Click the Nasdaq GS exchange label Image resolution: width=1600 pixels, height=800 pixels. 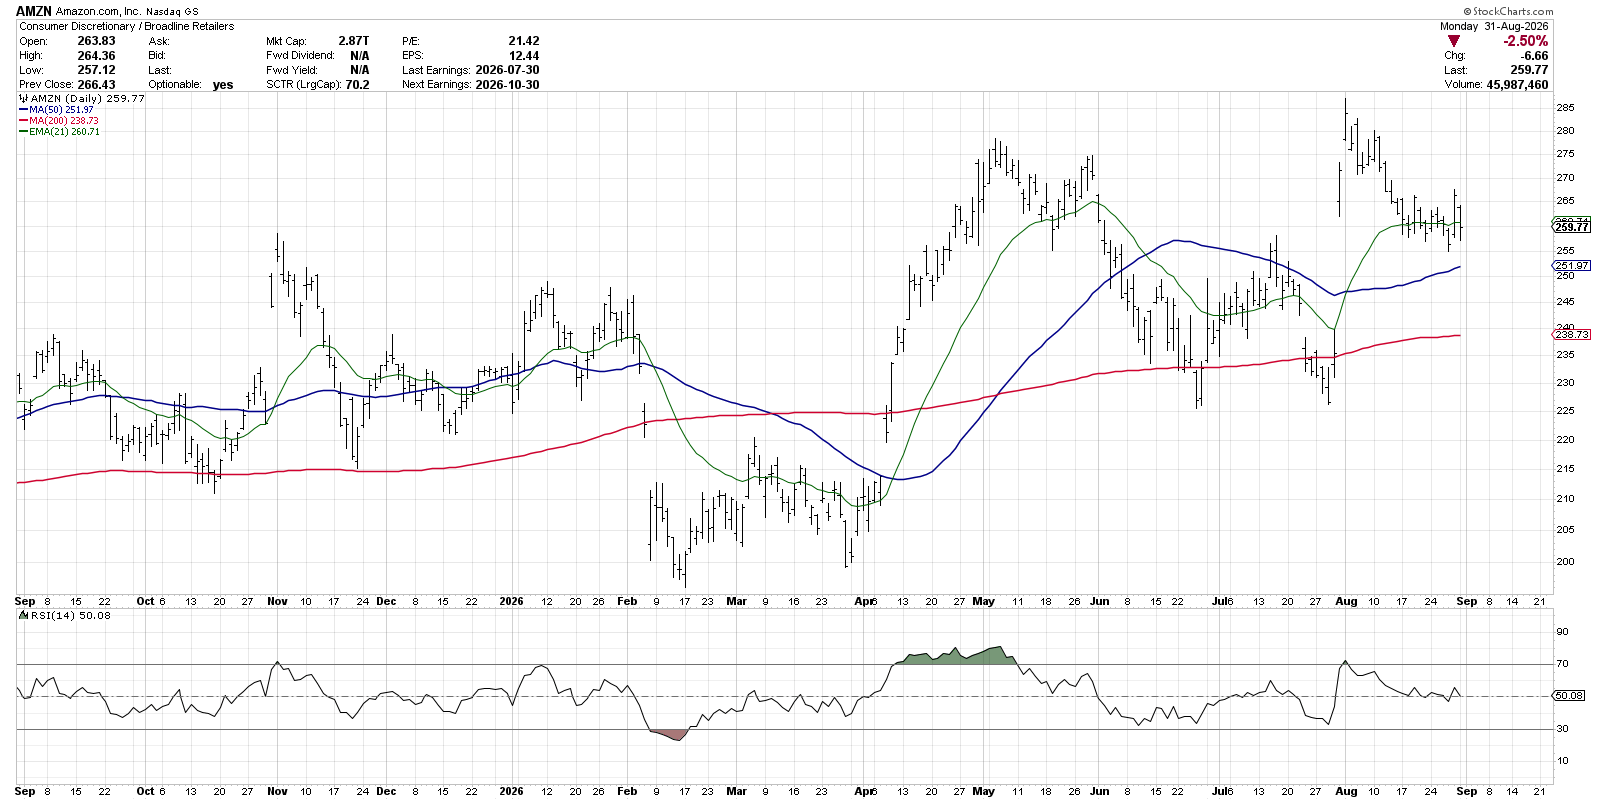pyautogui.click(x=172, y=12)
